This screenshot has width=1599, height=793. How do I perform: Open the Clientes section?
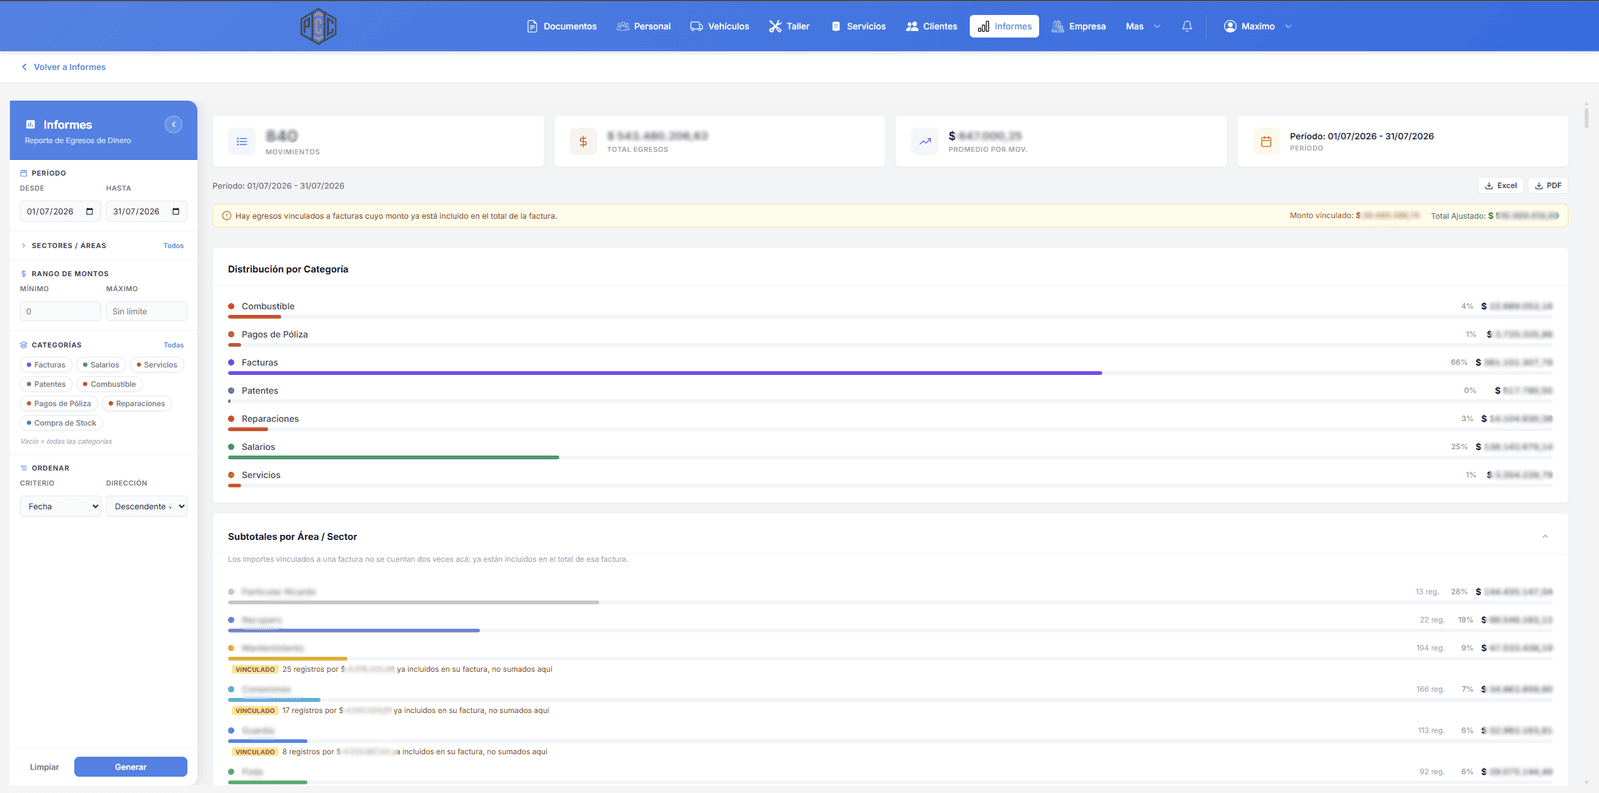(x=932, y=26)
